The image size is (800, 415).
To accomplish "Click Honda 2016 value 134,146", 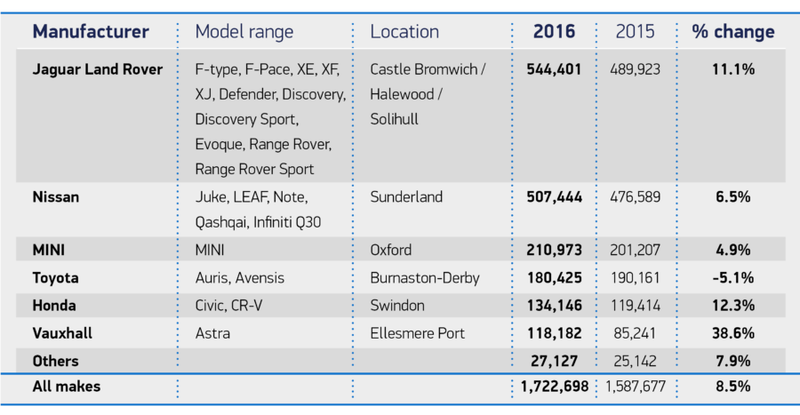I will click(554, 306).
